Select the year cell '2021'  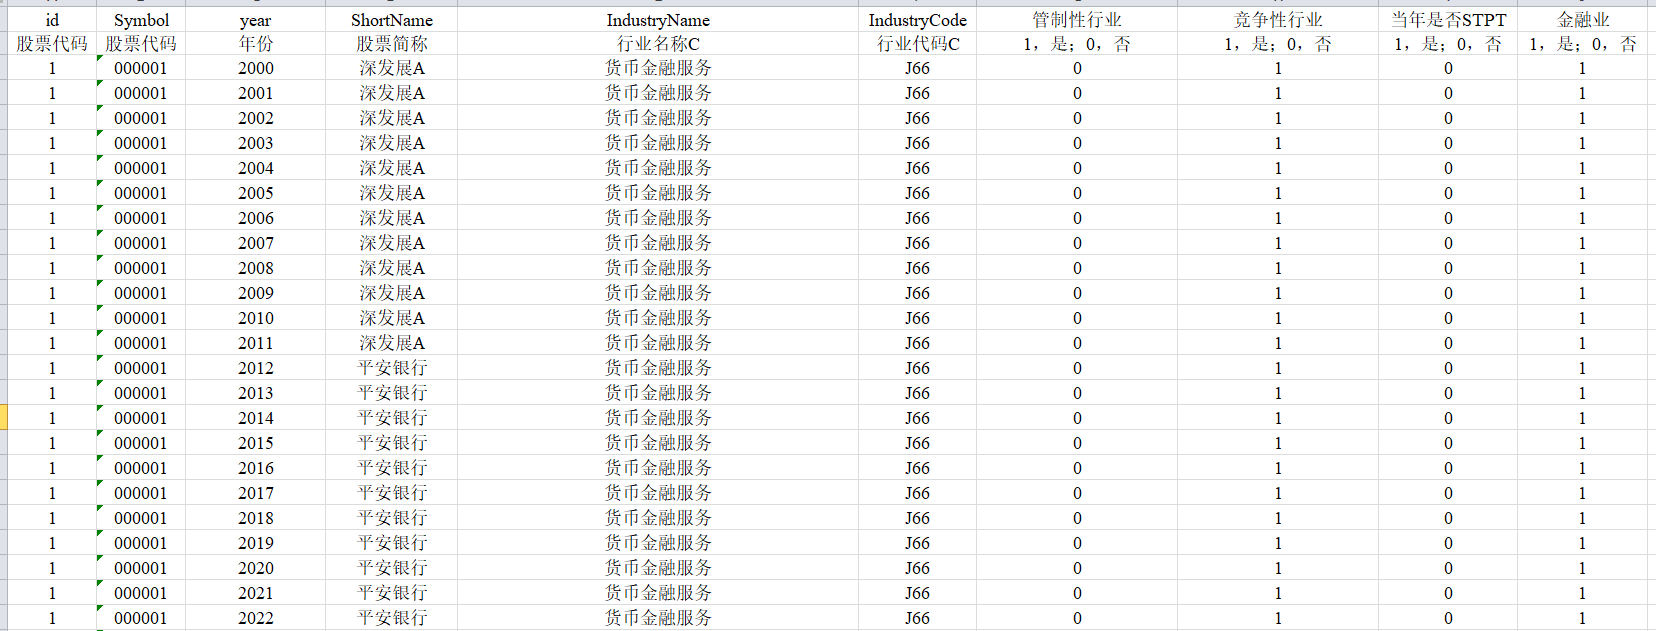pos(255,593)
